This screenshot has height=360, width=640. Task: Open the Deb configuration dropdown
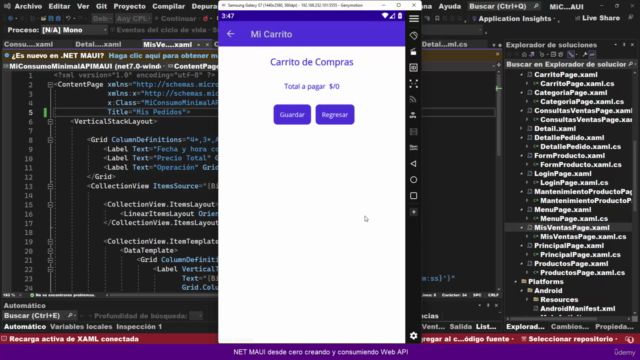(101, 19)
